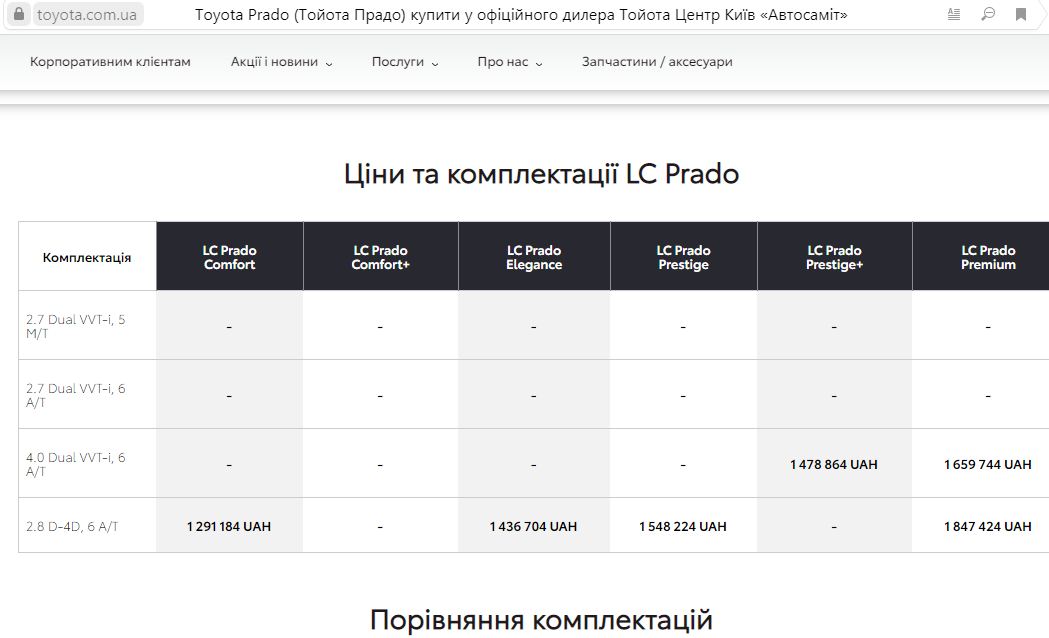Expand the Про нас dropdown chevron
Screen dimensions: 1049x638
coord(539,63)
